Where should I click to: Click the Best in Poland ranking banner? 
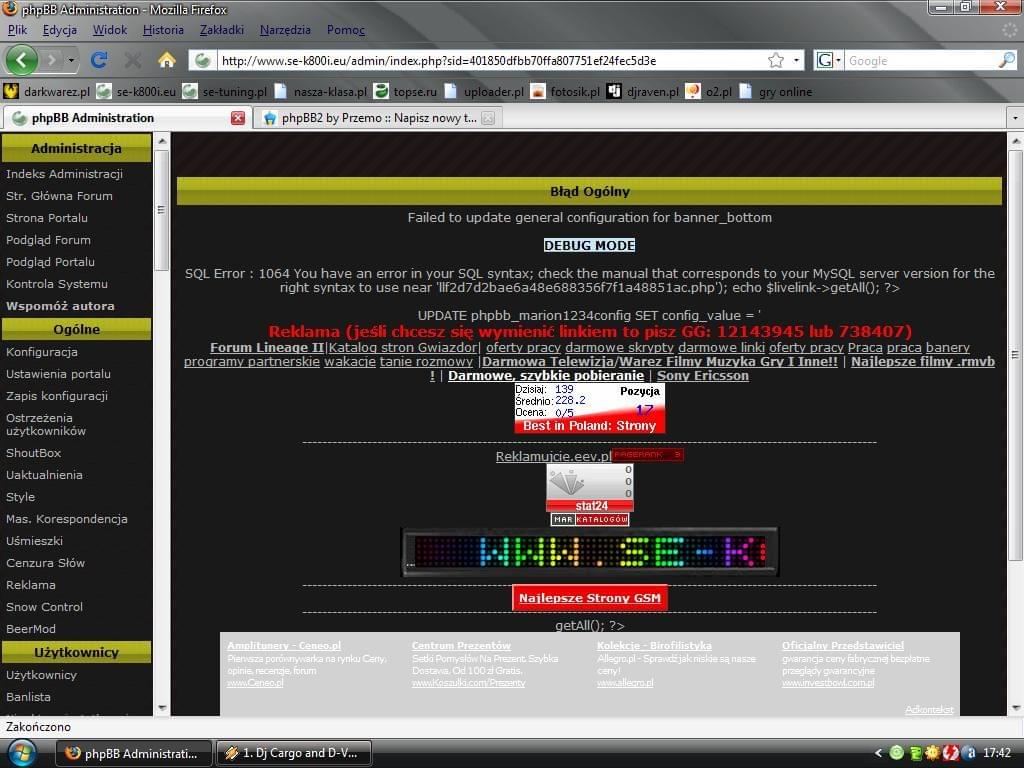590,408
